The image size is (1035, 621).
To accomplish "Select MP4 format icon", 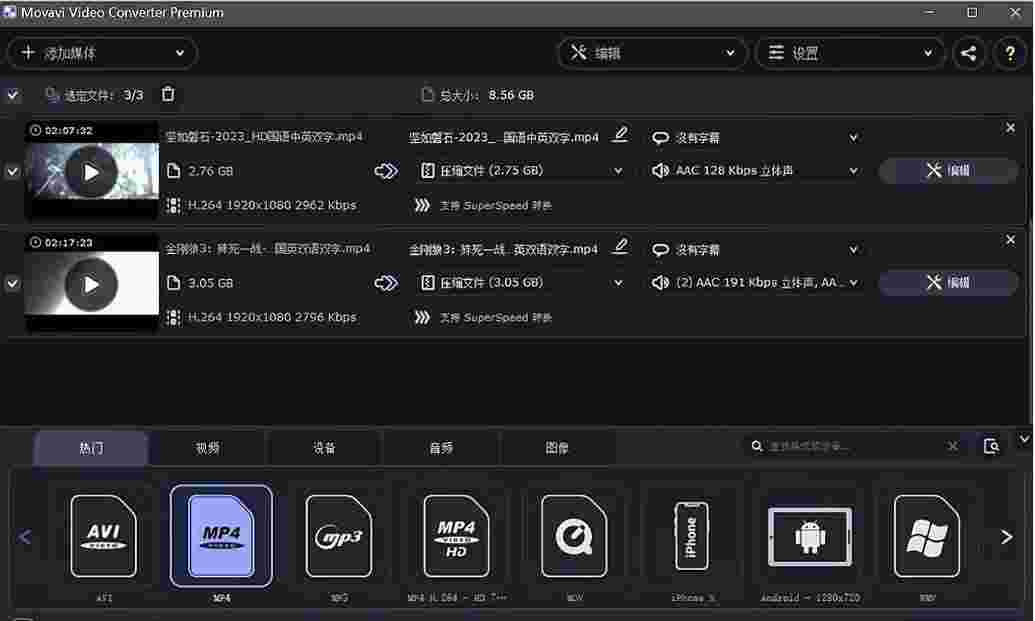I will pyautogui.click(x=221, y=536).
